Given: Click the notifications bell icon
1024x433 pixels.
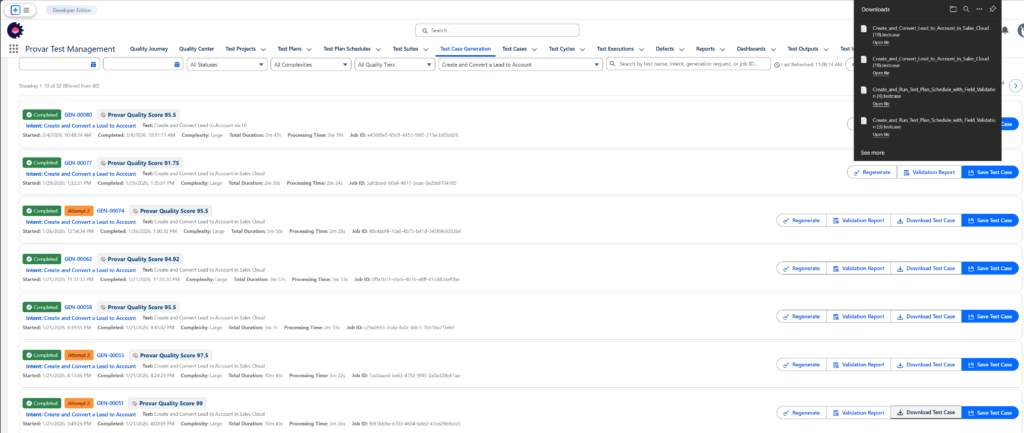Looking at the screenshot, I should (x=1004, y=31).
